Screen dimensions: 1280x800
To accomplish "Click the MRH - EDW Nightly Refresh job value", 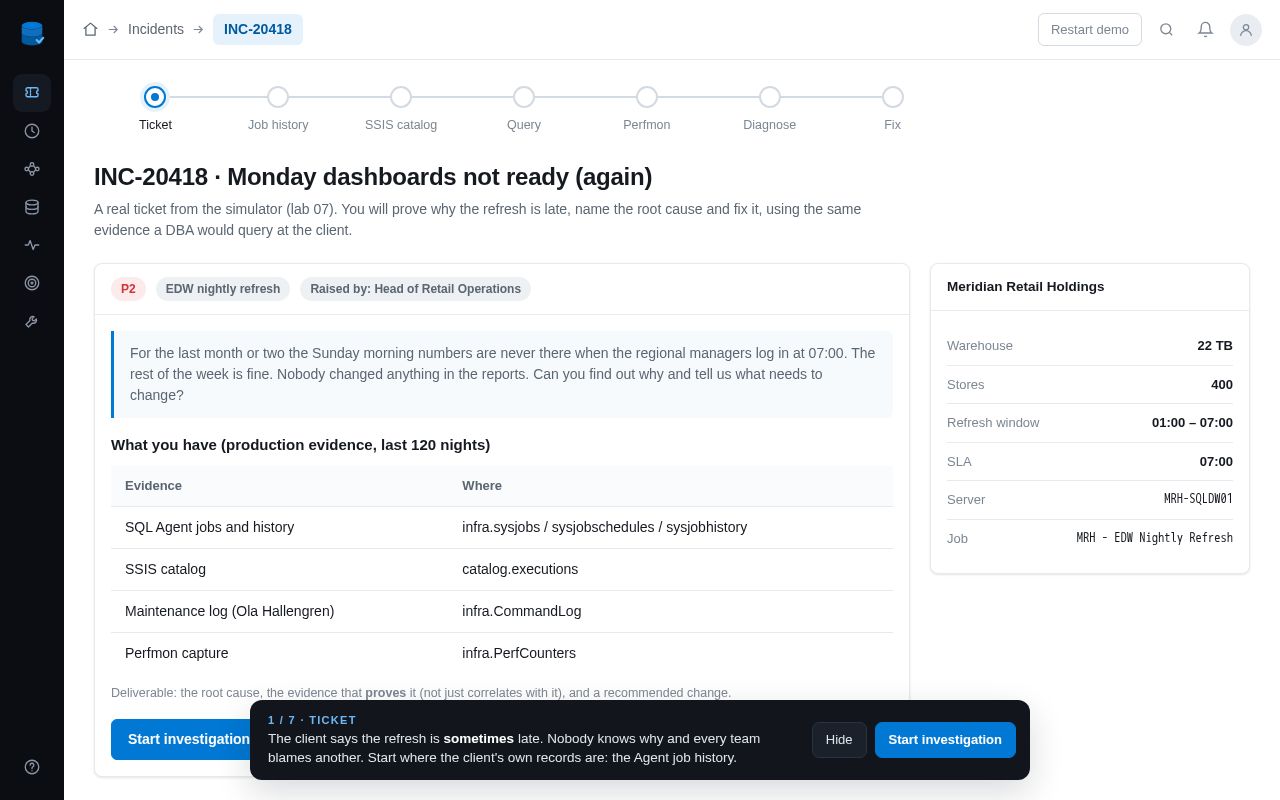I will (1154, 538).
